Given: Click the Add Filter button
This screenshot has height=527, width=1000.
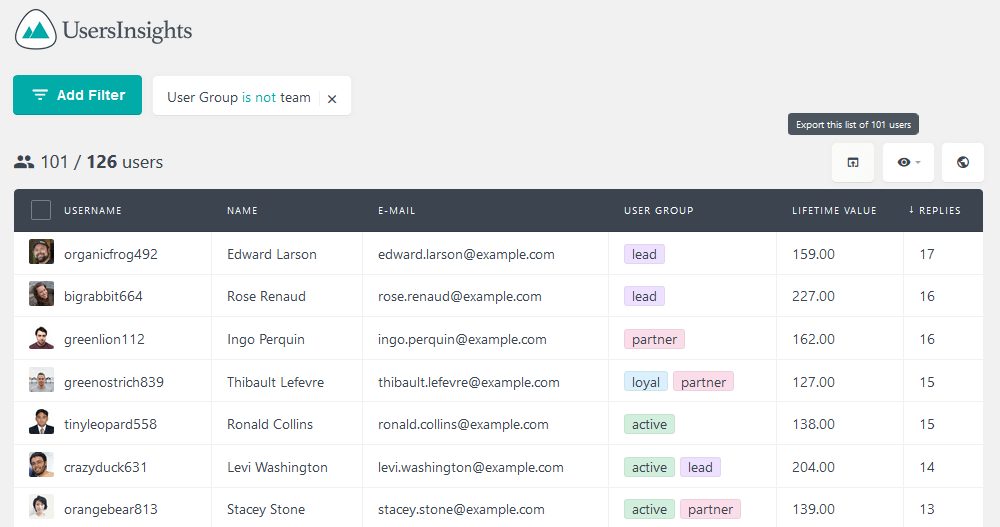Looking at the screenshot, I should [x=77, y=95].
